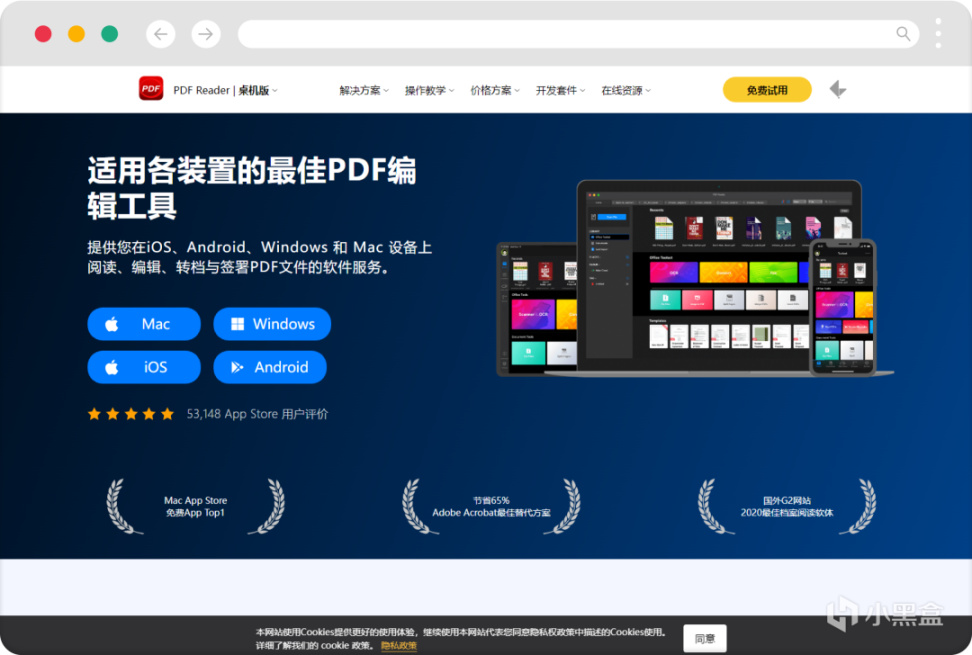The height and width of the screenshot is (655, 972).
Task: Click the five-star rating row
Action: point(131,414)
